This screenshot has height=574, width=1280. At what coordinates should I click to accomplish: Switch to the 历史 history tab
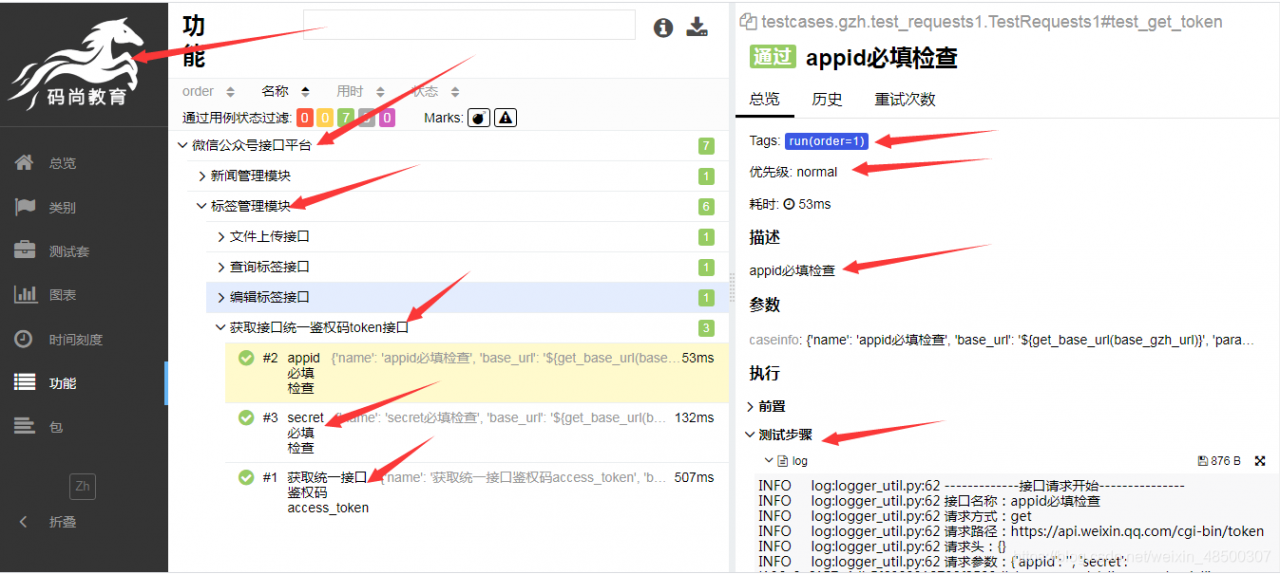[827, 99]
